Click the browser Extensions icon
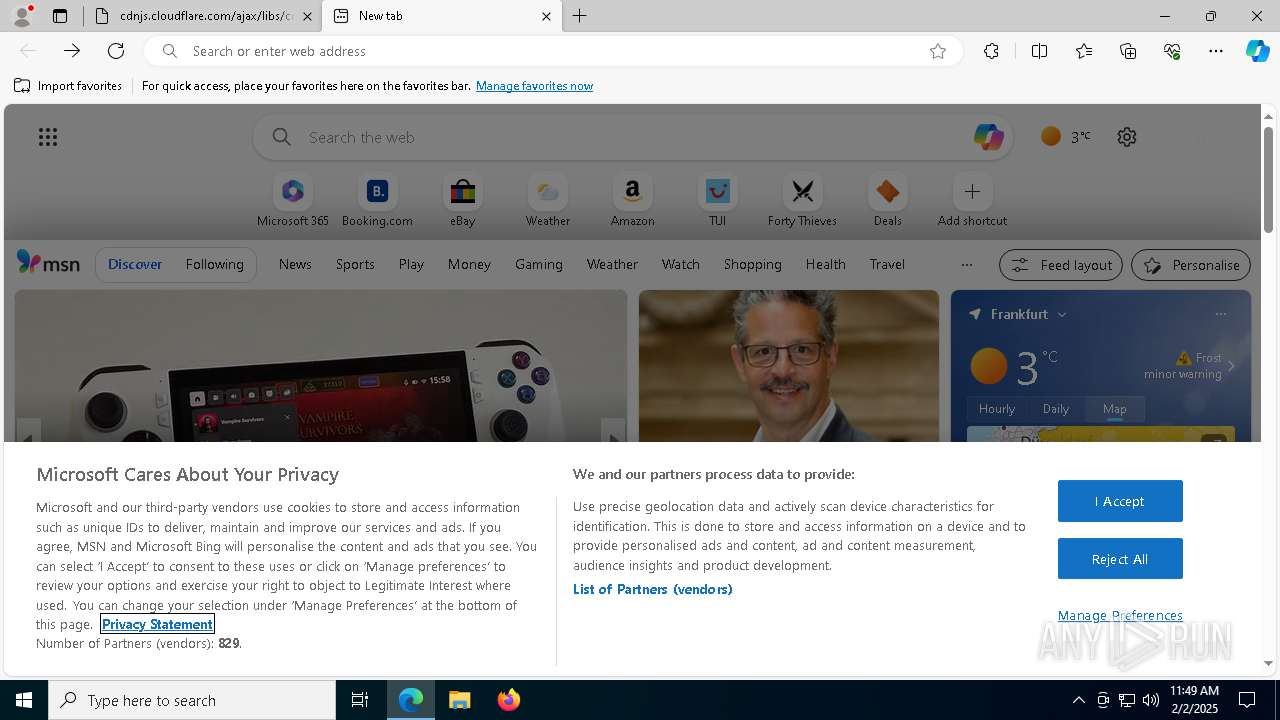The width and height of the screenshot is (1280, 720). (x=991, y=51)
